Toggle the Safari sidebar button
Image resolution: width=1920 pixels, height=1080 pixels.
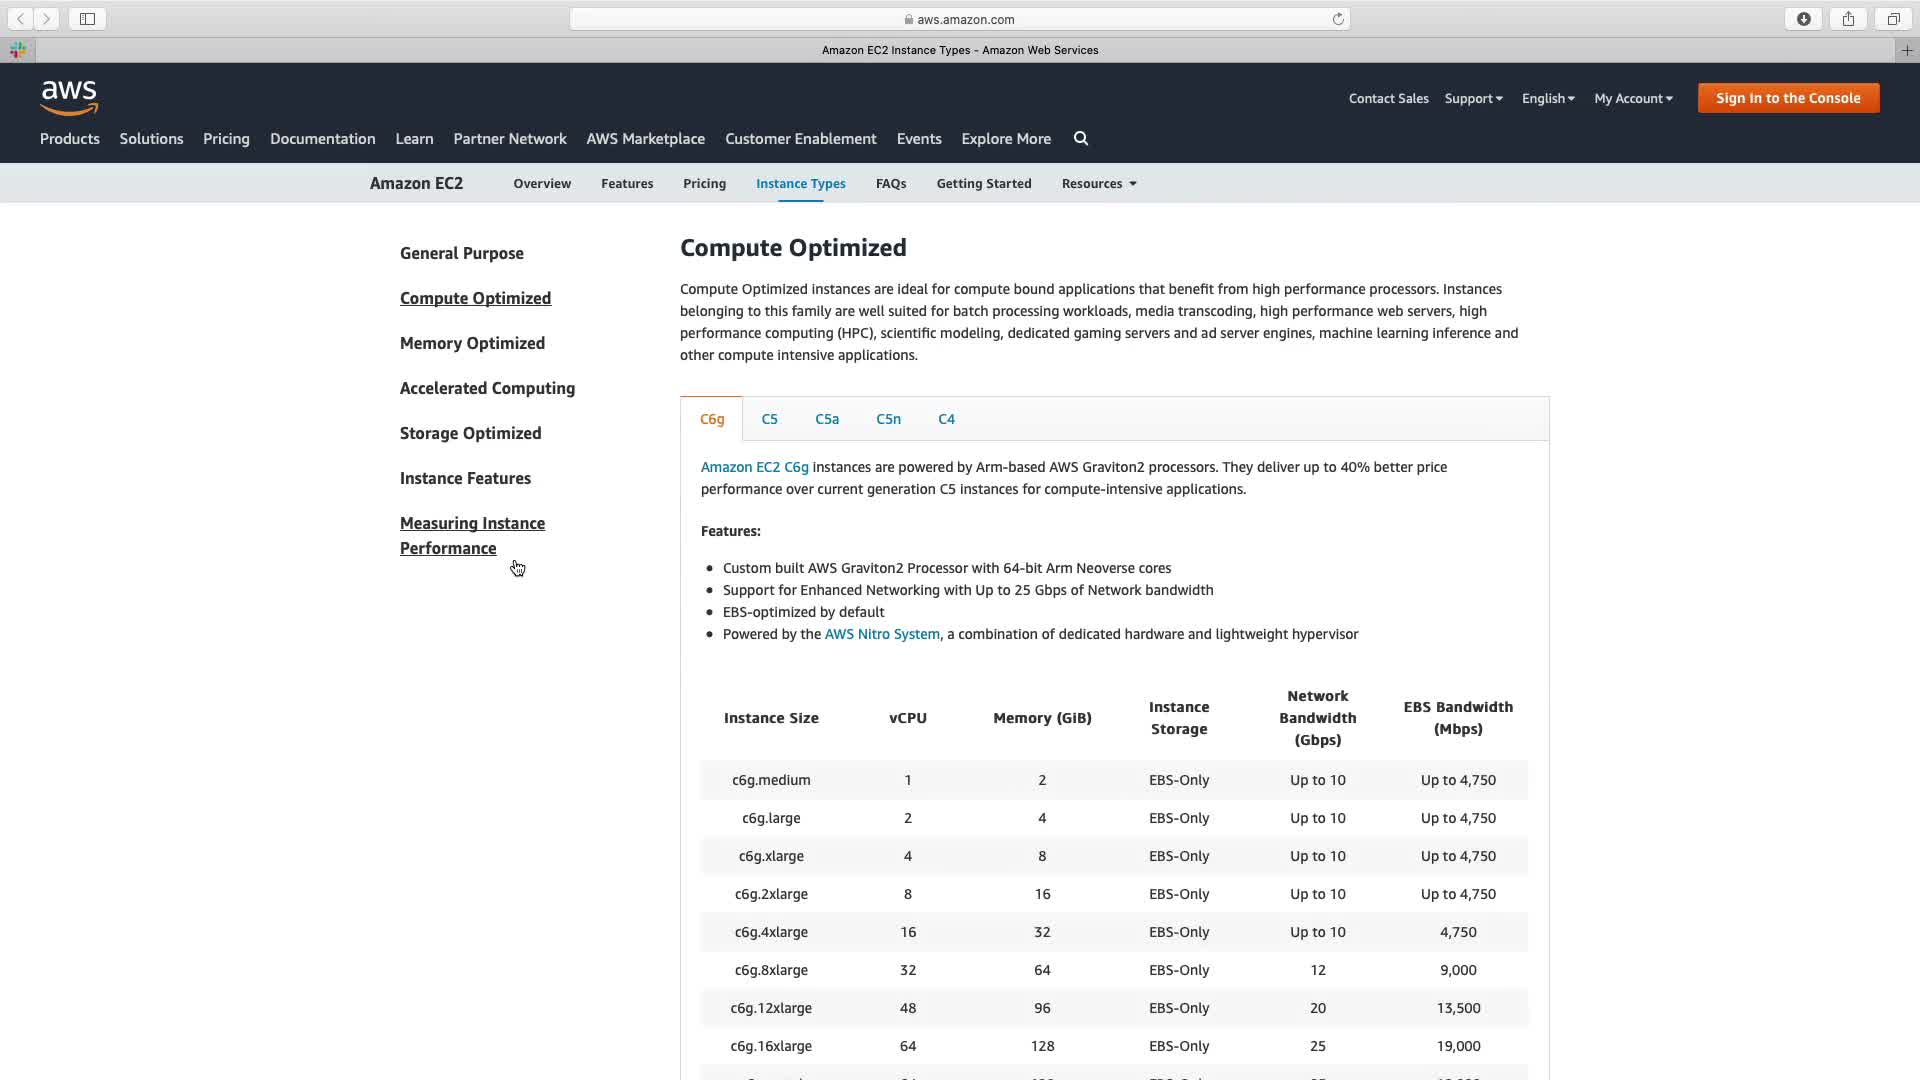click(87, 19)
